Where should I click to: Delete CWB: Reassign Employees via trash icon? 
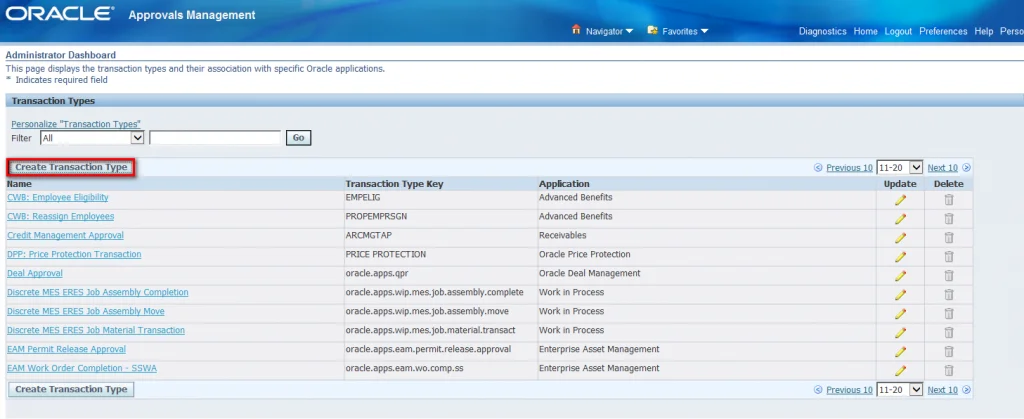pos(949,219)
